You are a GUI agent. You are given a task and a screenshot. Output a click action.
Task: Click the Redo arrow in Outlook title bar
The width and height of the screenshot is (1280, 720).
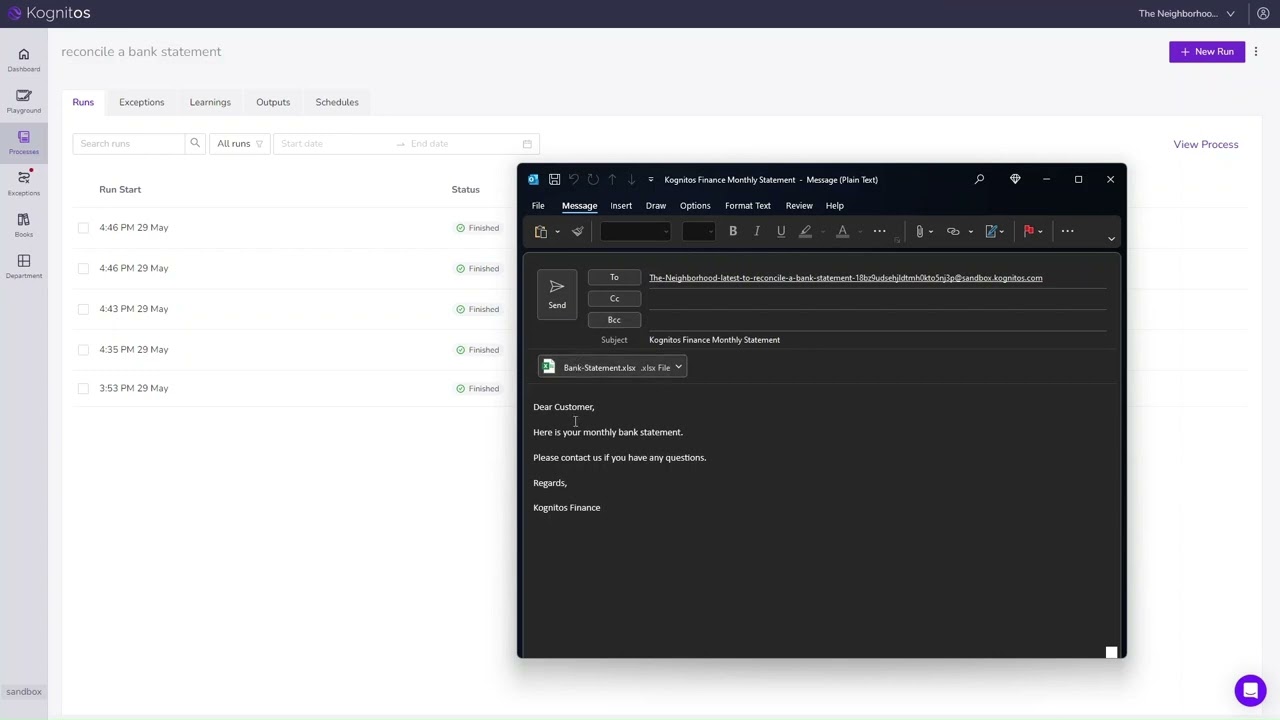(593, 180)
